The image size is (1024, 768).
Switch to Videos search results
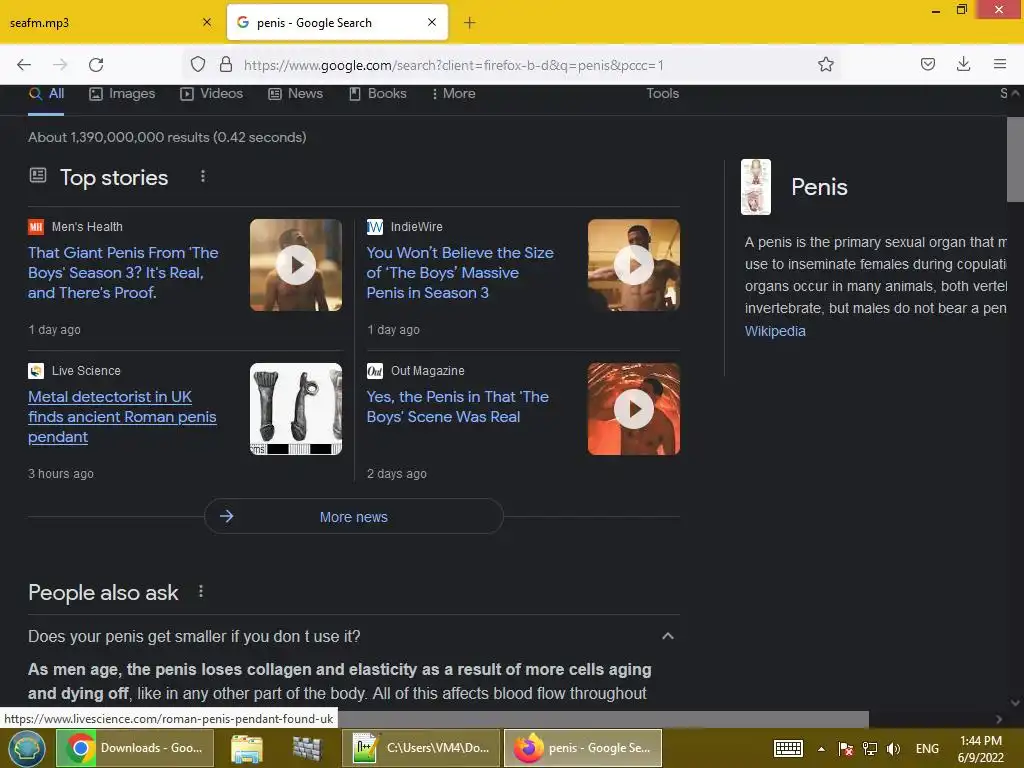click(x=212, y=94)
